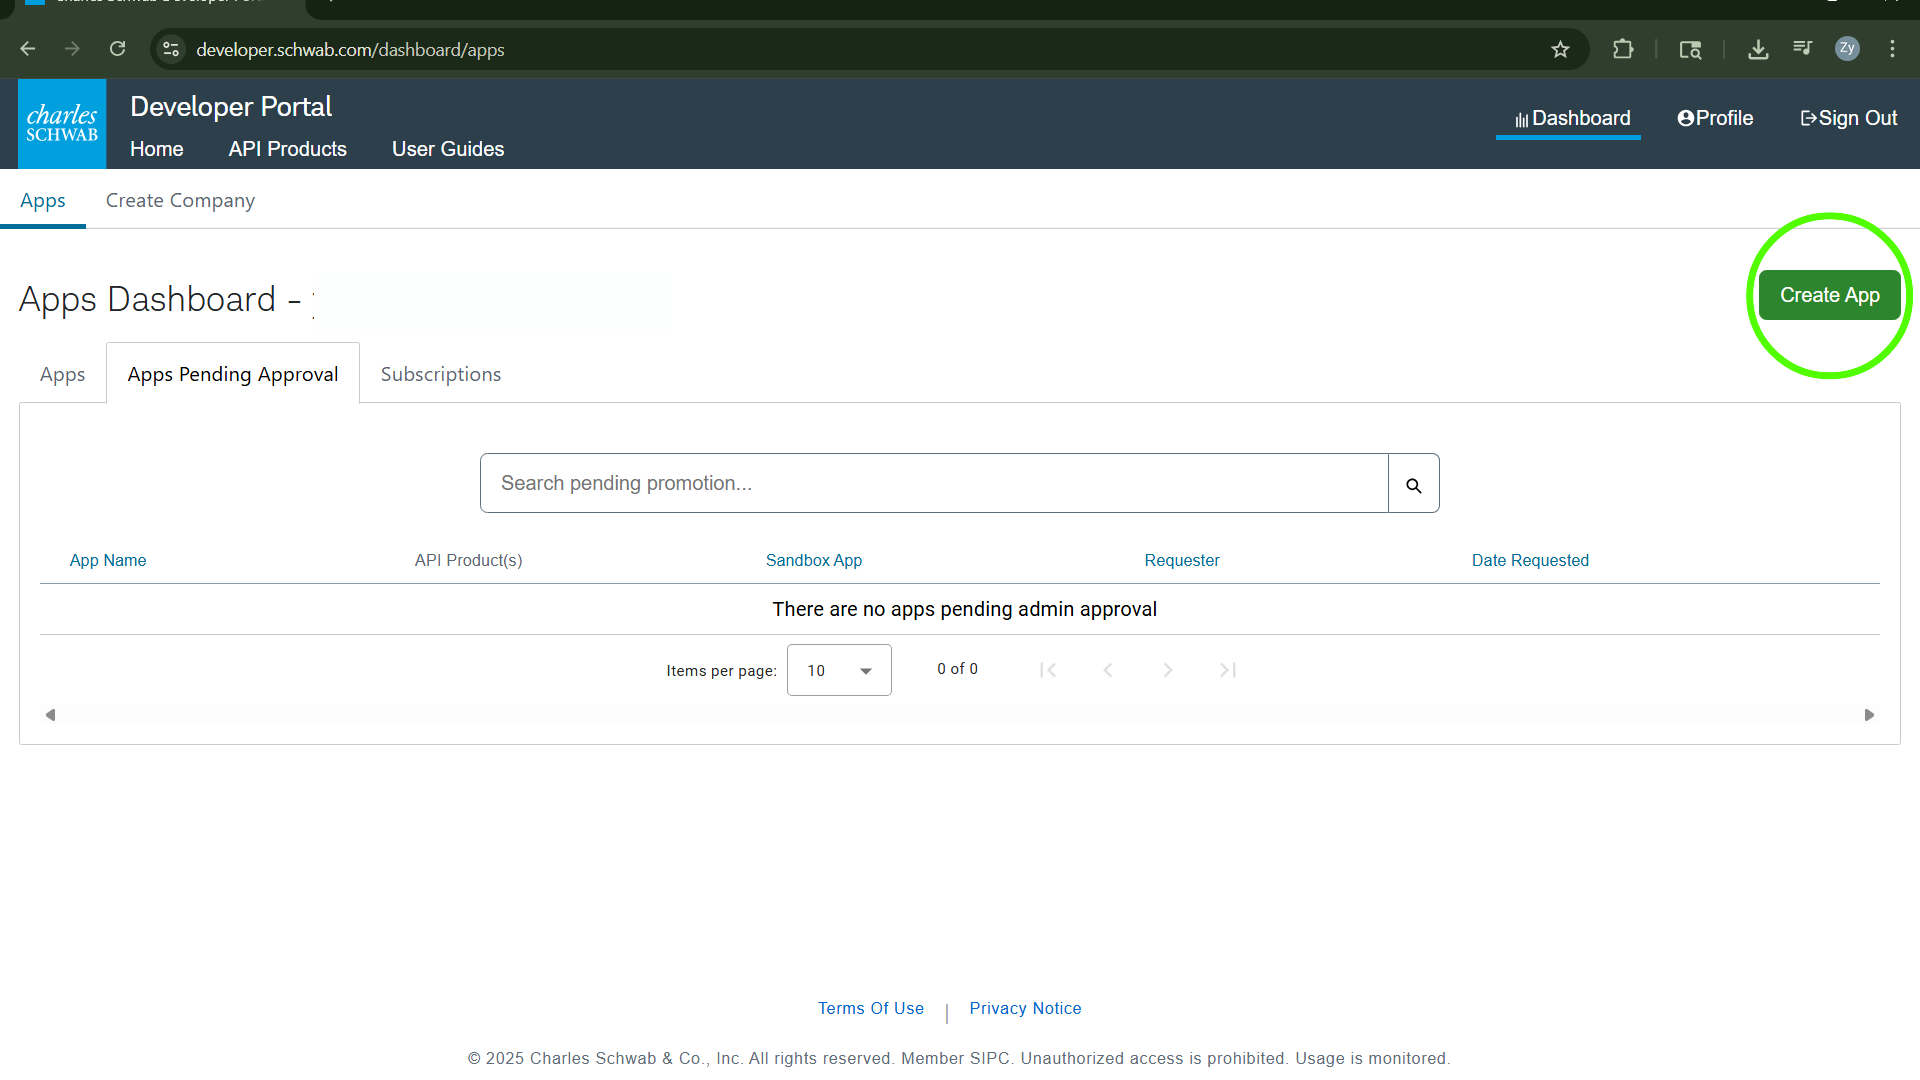Focus the search pending promotion field
This screenshot has width=1920, height=1080.
933,484
